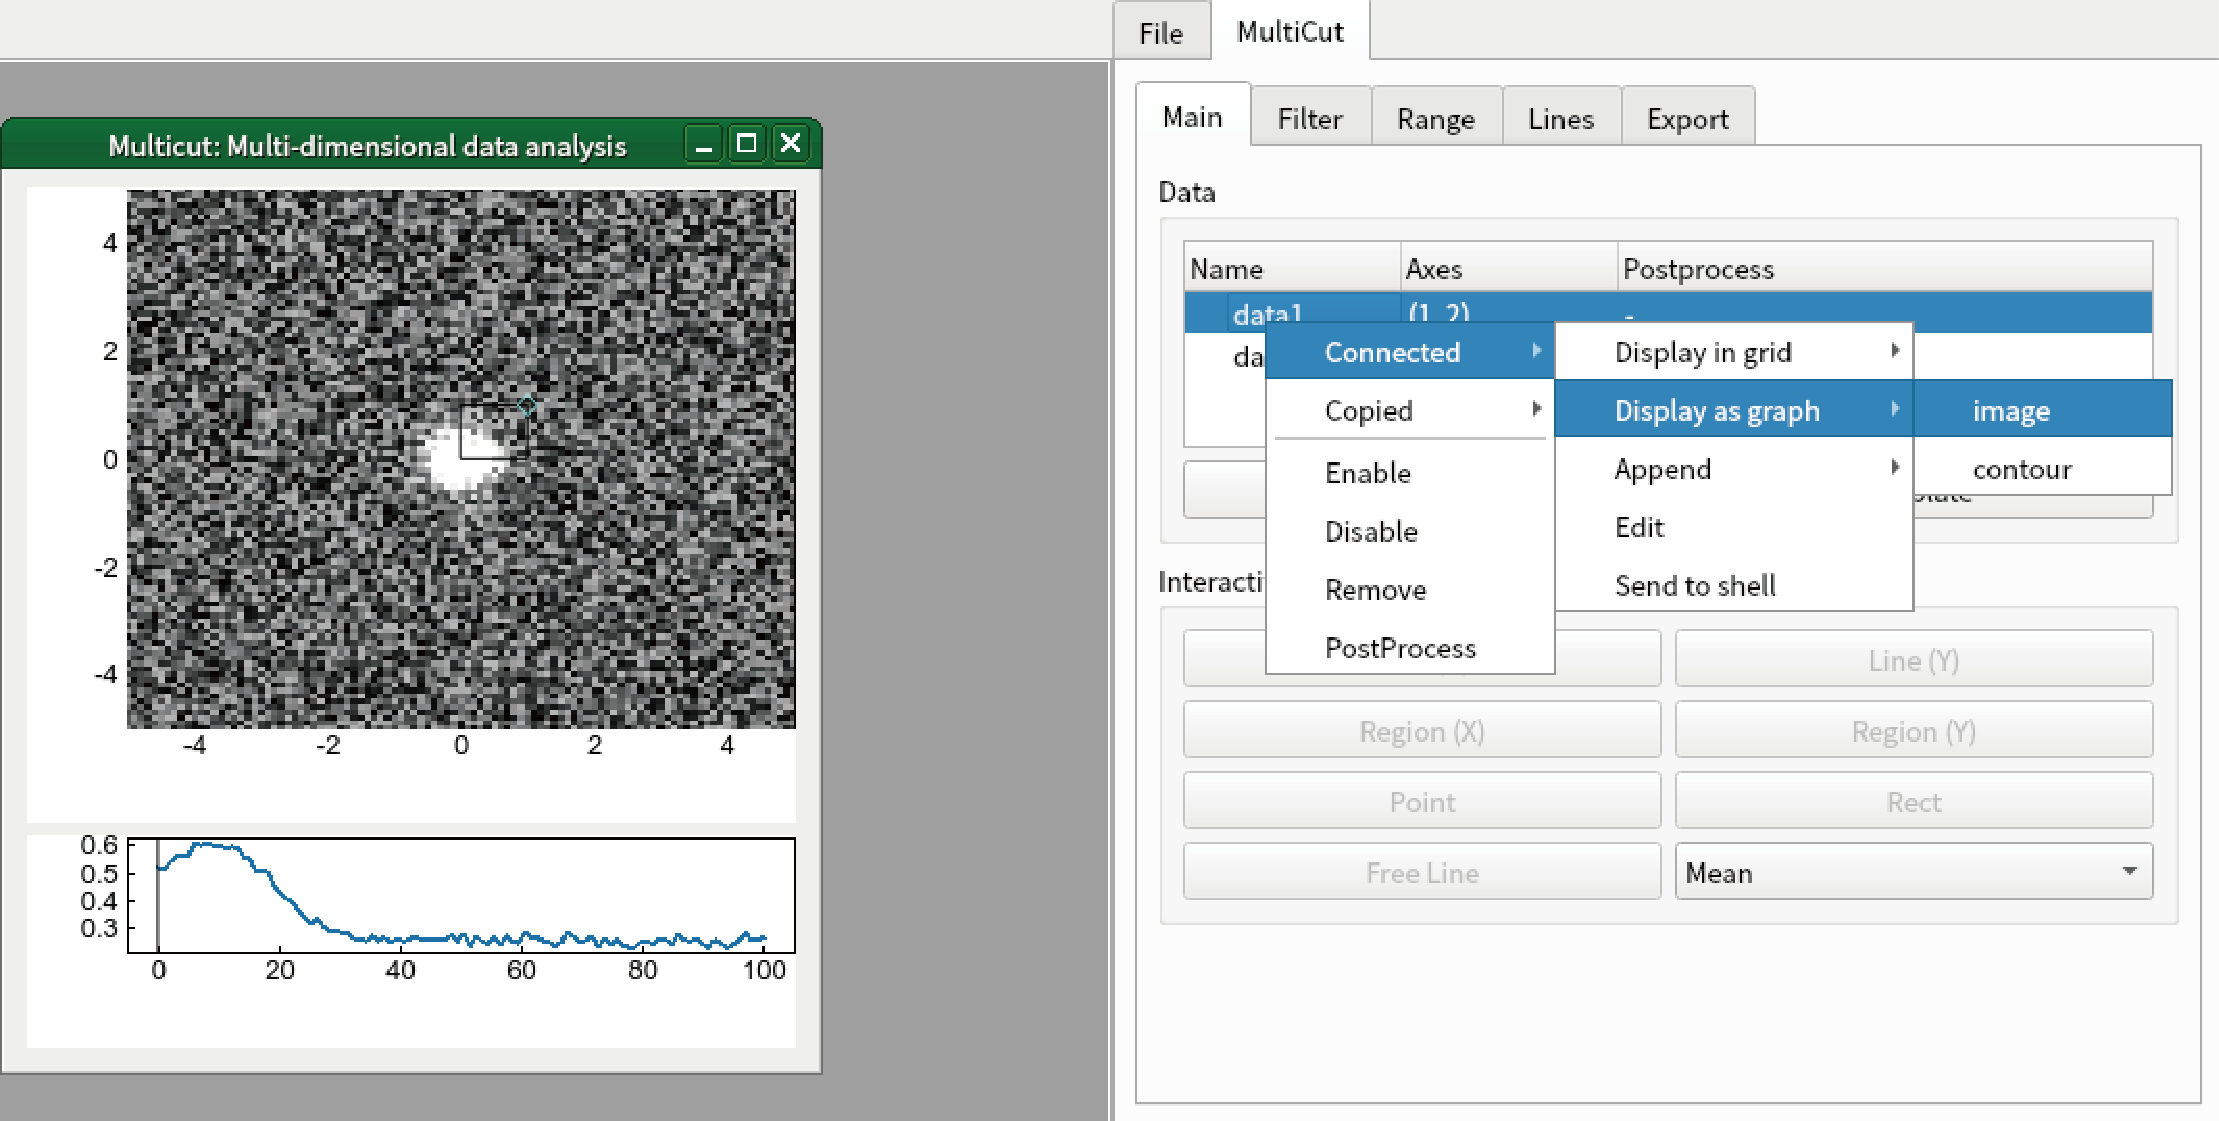Click the Line (Y) button
Image resolution: width=2219 pixels, height=1121 pixels.
(x=1913, y=660)
